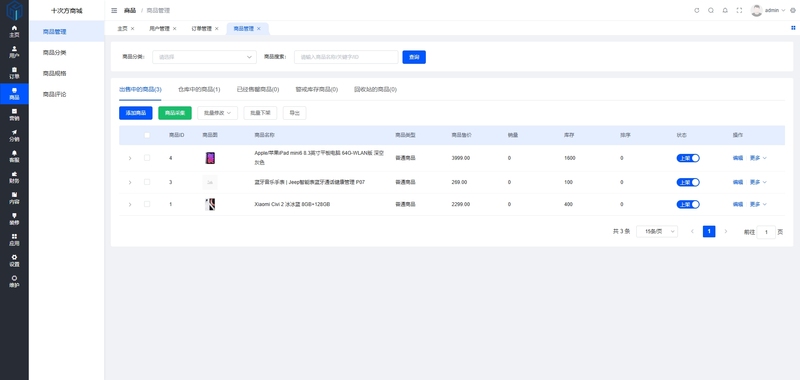
Task: Click the 添加商品 add product button
Action: click(x=136, y=113)
